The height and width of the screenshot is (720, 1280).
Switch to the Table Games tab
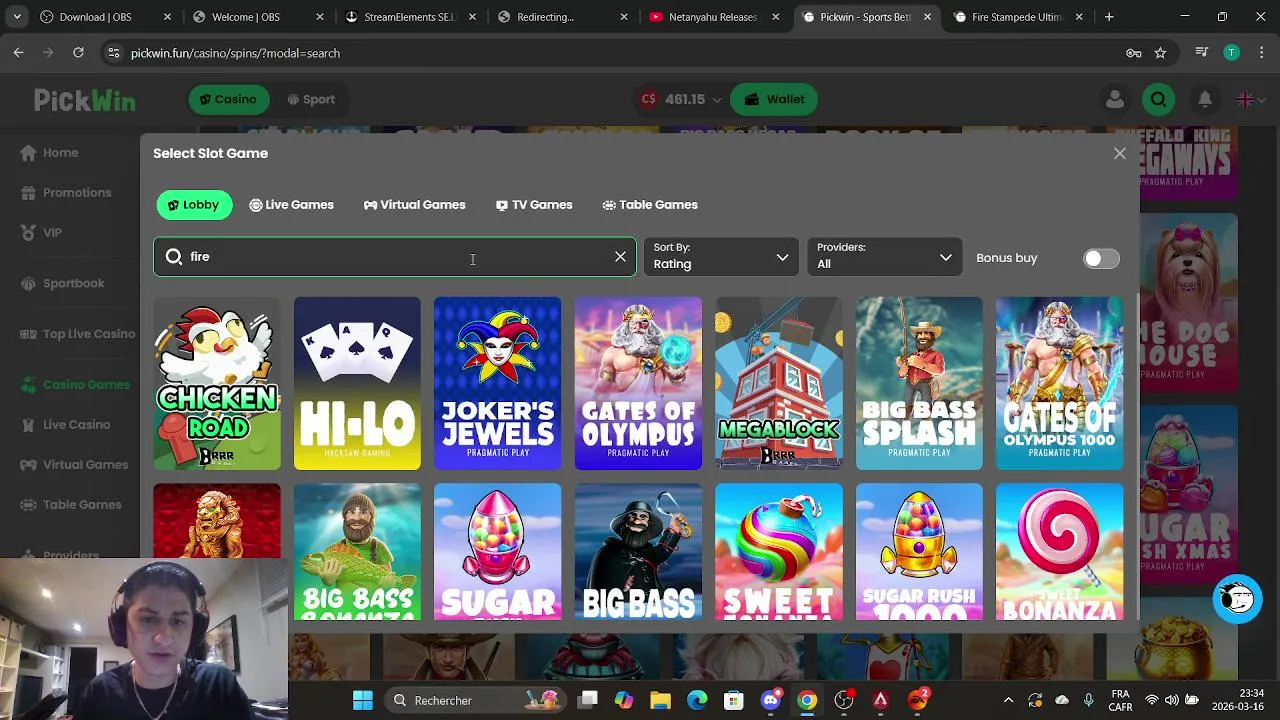coord(650,205)
